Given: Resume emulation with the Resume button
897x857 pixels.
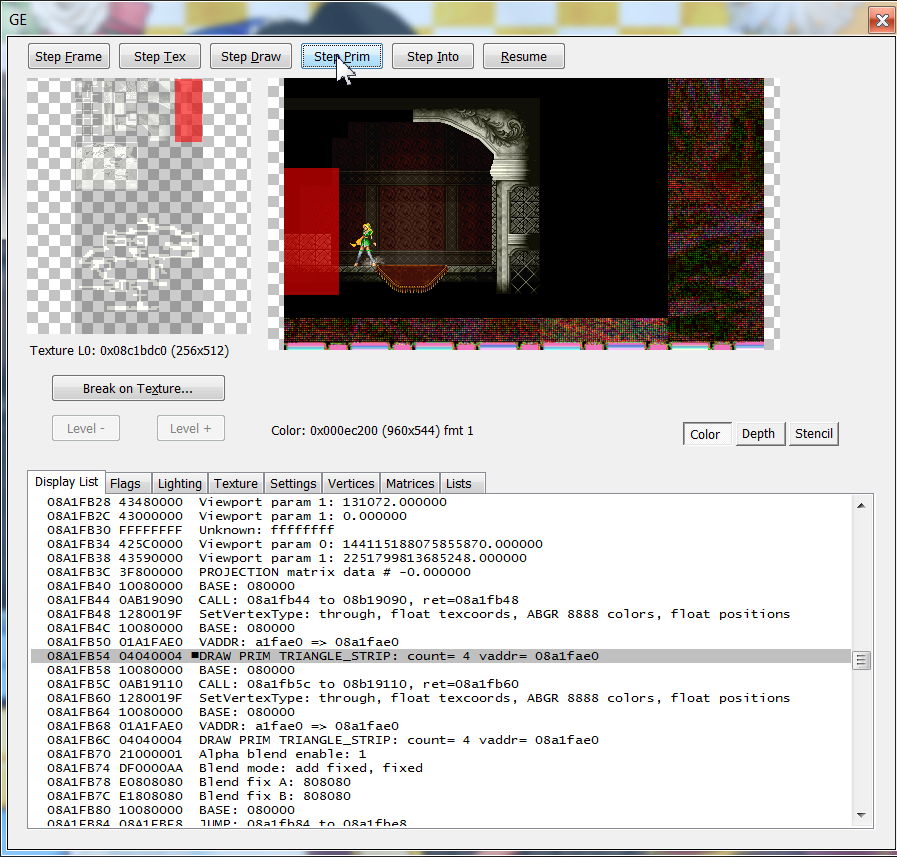Looking at the screenshot, I should (524, 57).
